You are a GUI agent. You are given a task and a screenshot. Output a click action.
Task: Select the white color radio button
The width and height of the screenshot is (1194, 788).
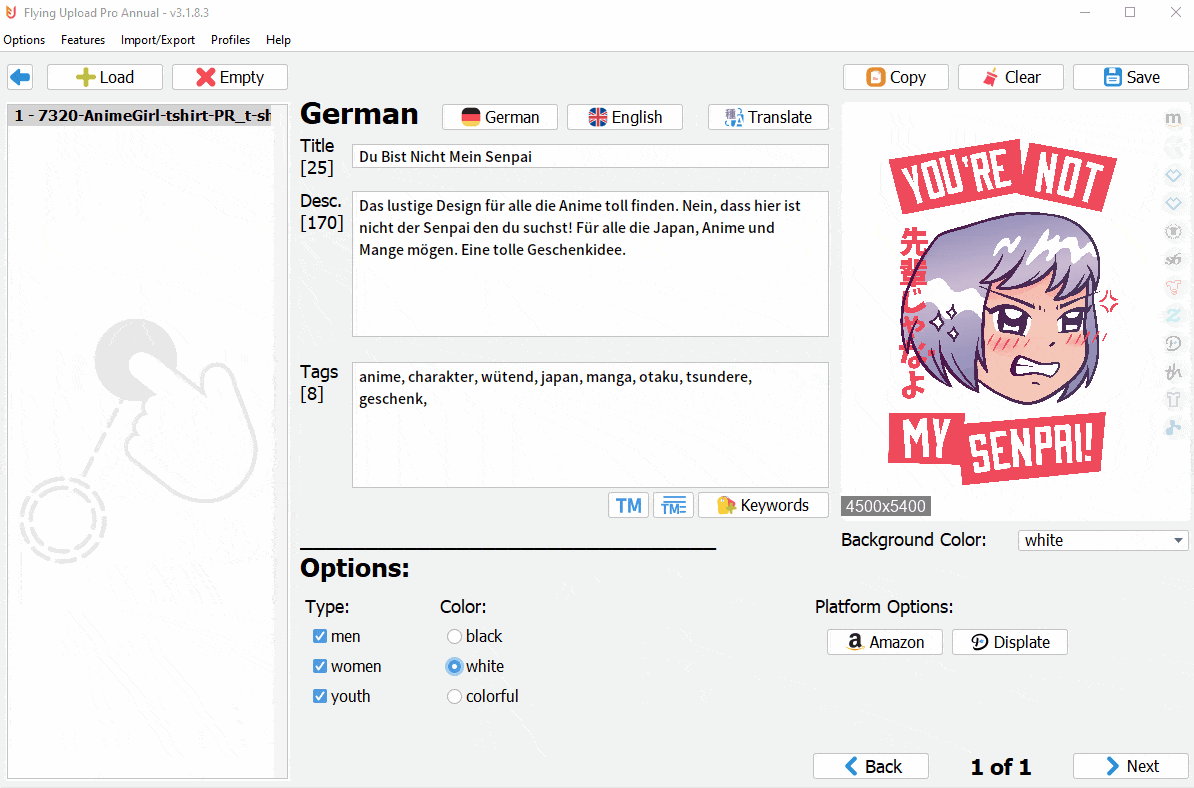pyautogui.click(x=454, y=666)
